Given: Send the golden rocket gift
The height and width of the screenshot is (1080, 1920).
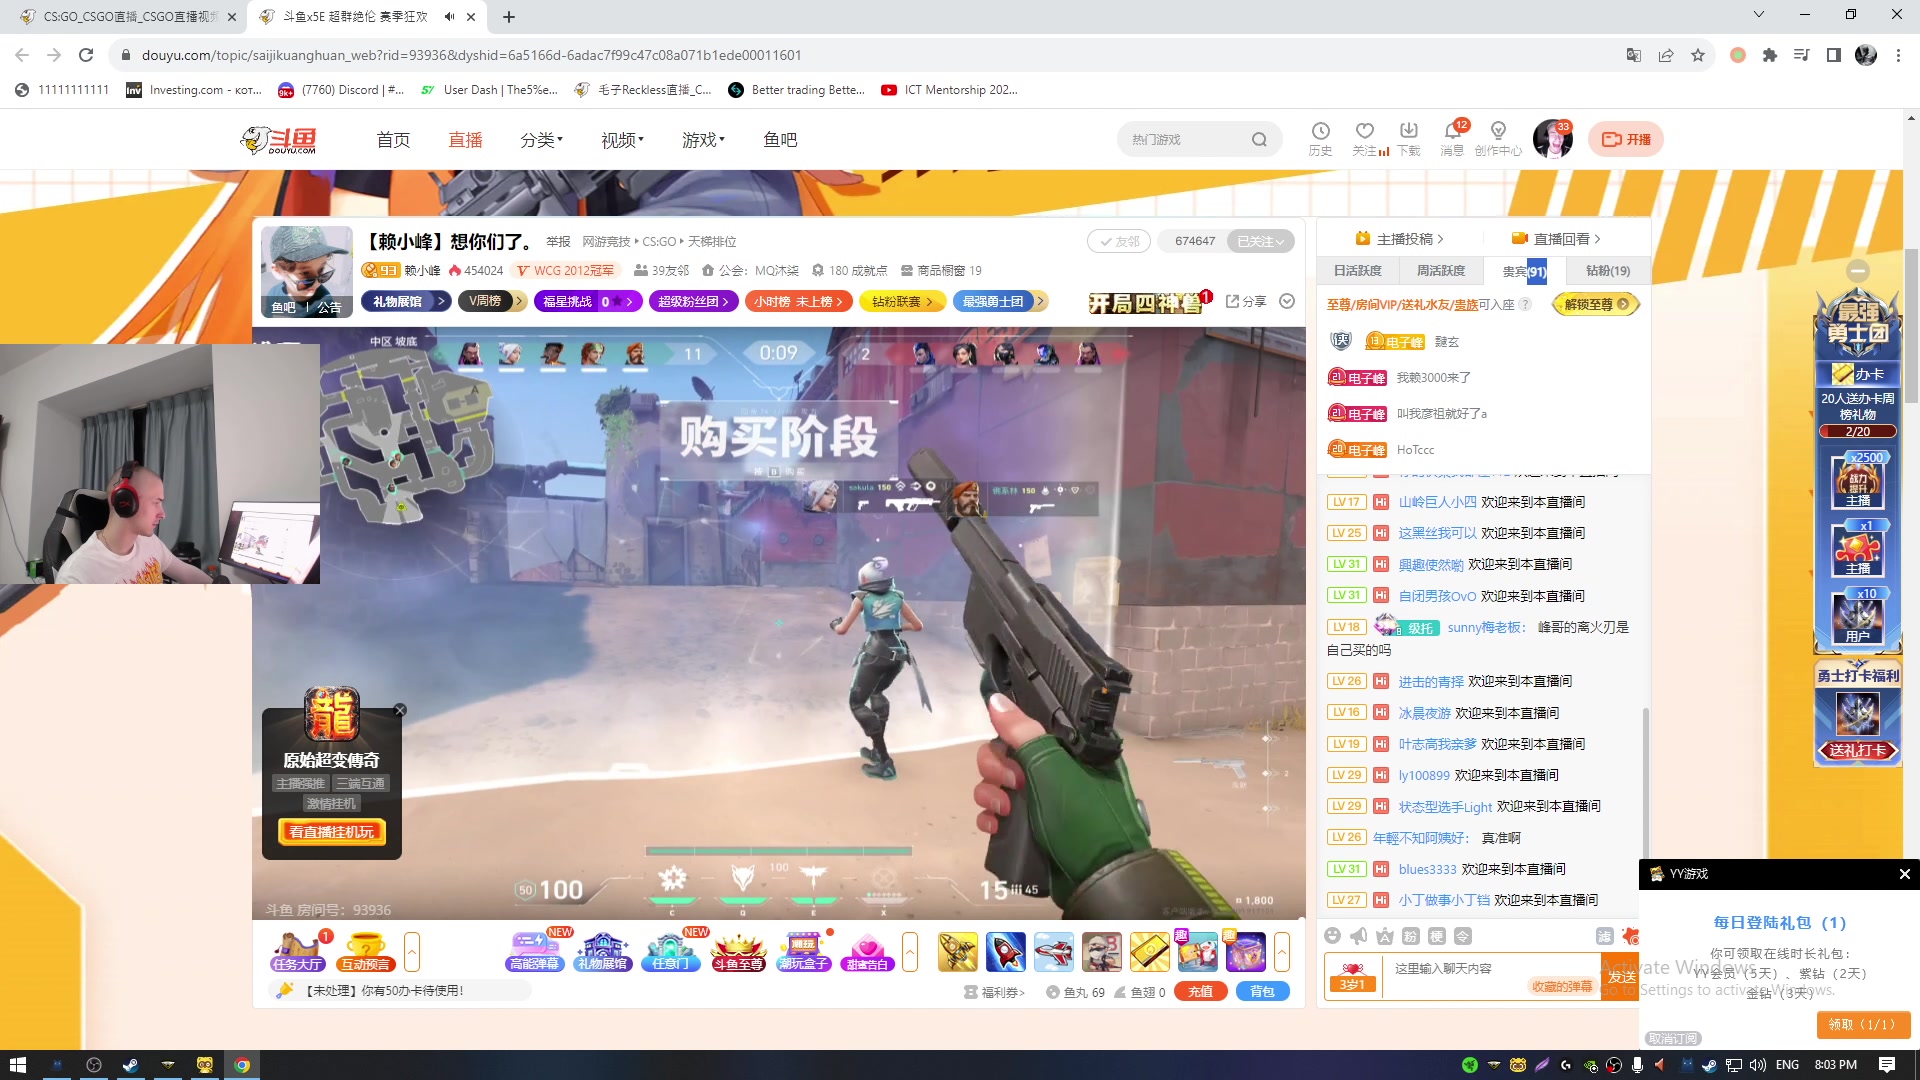Looking at the screenshot, I should pyautogui.click(x=957, y=952).
